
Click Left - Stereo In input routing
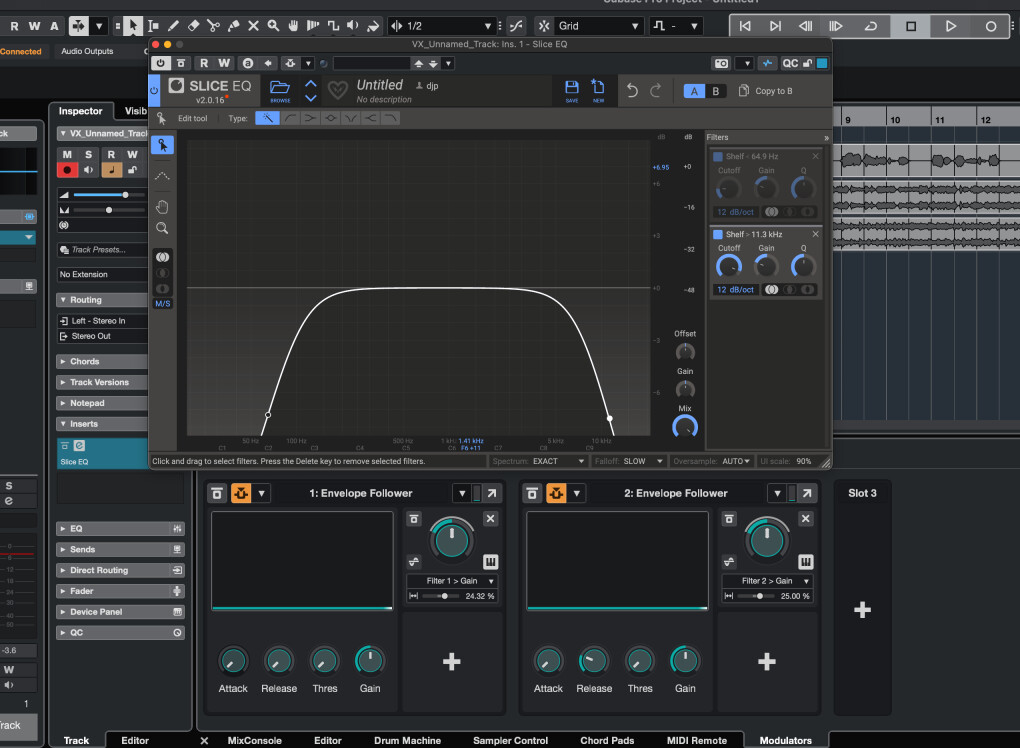103,321
